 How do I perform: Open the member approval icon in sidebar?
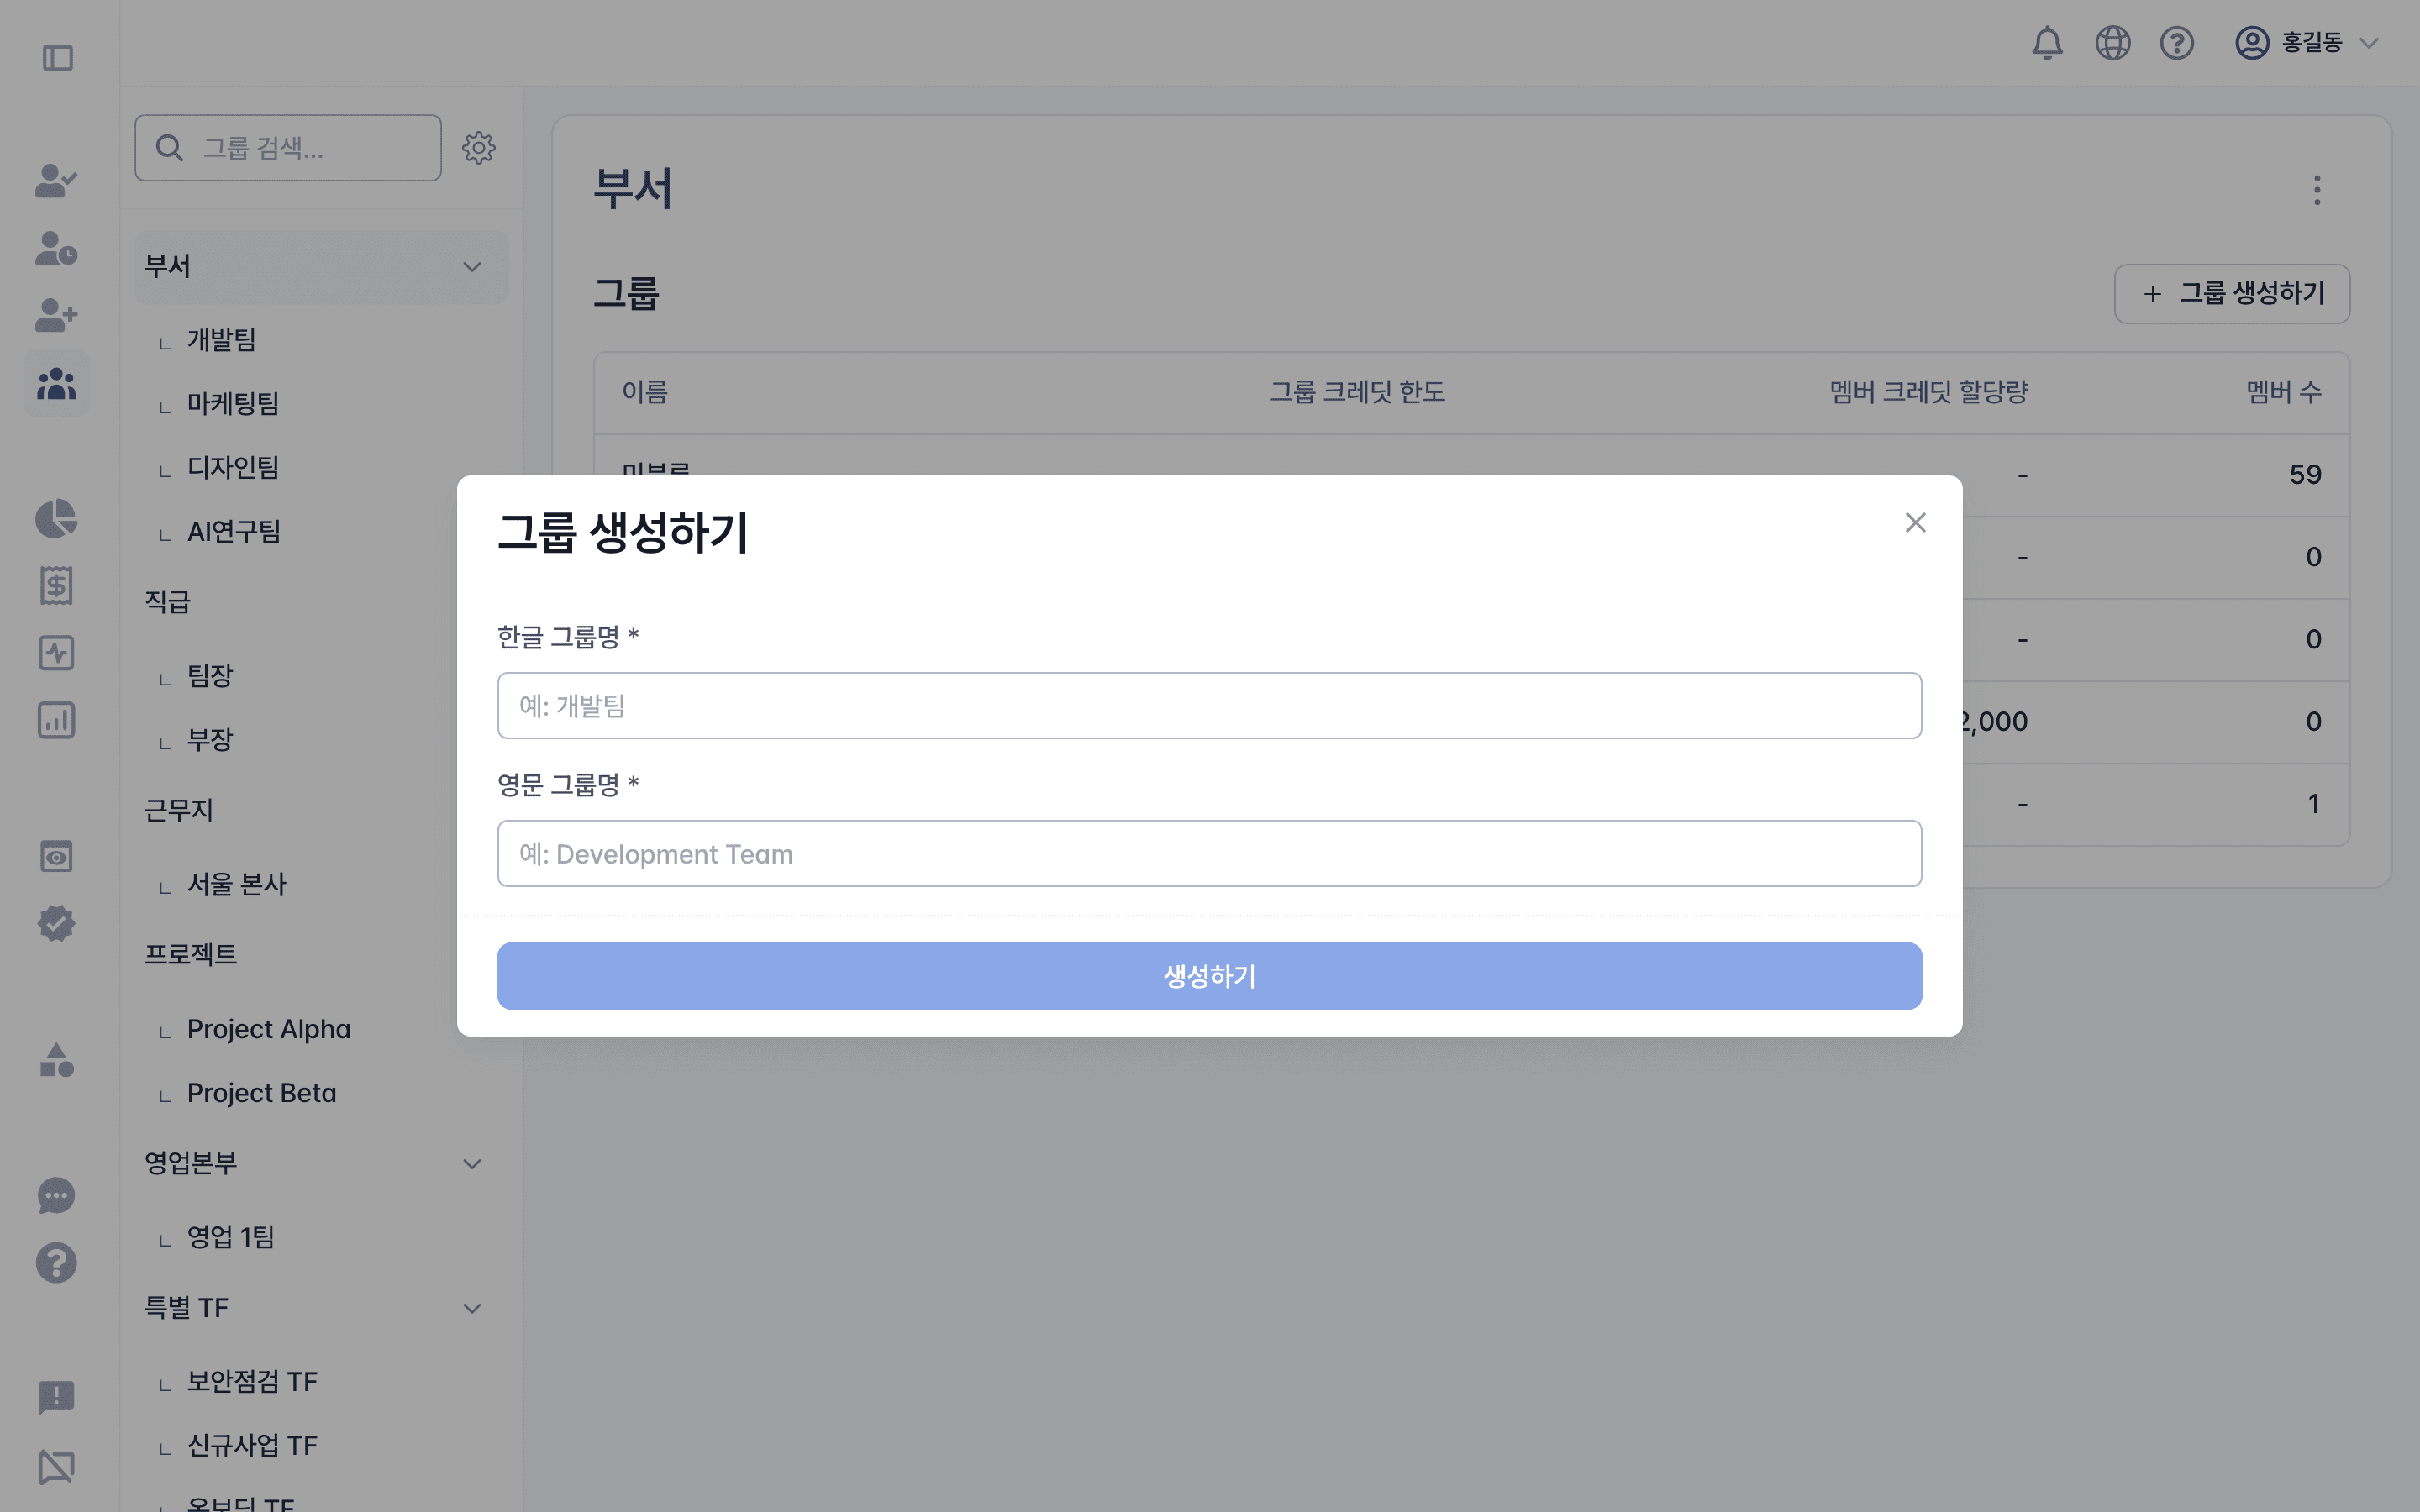(x=56, y=181)
